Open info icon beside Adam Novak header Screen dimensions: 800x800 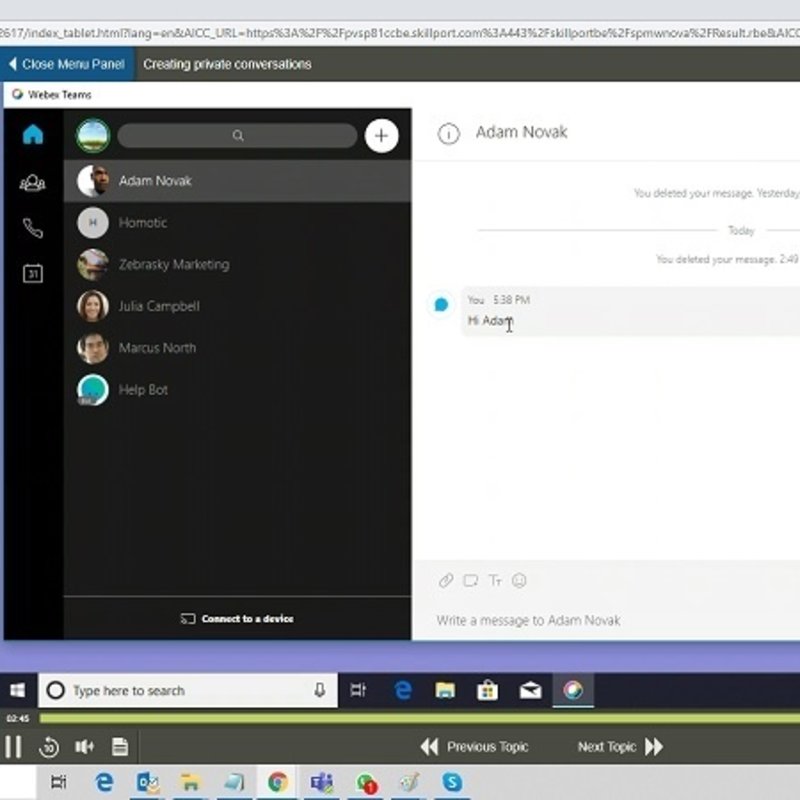(x=448, y=134)
